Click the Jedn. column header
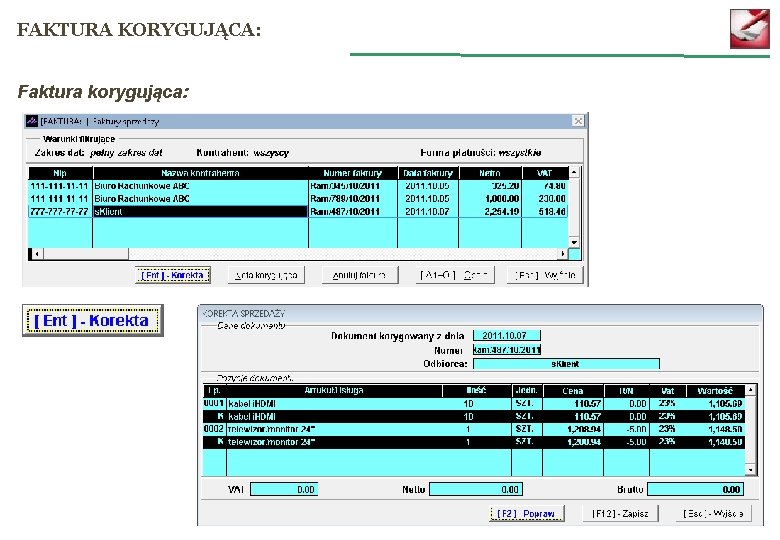 527,390
